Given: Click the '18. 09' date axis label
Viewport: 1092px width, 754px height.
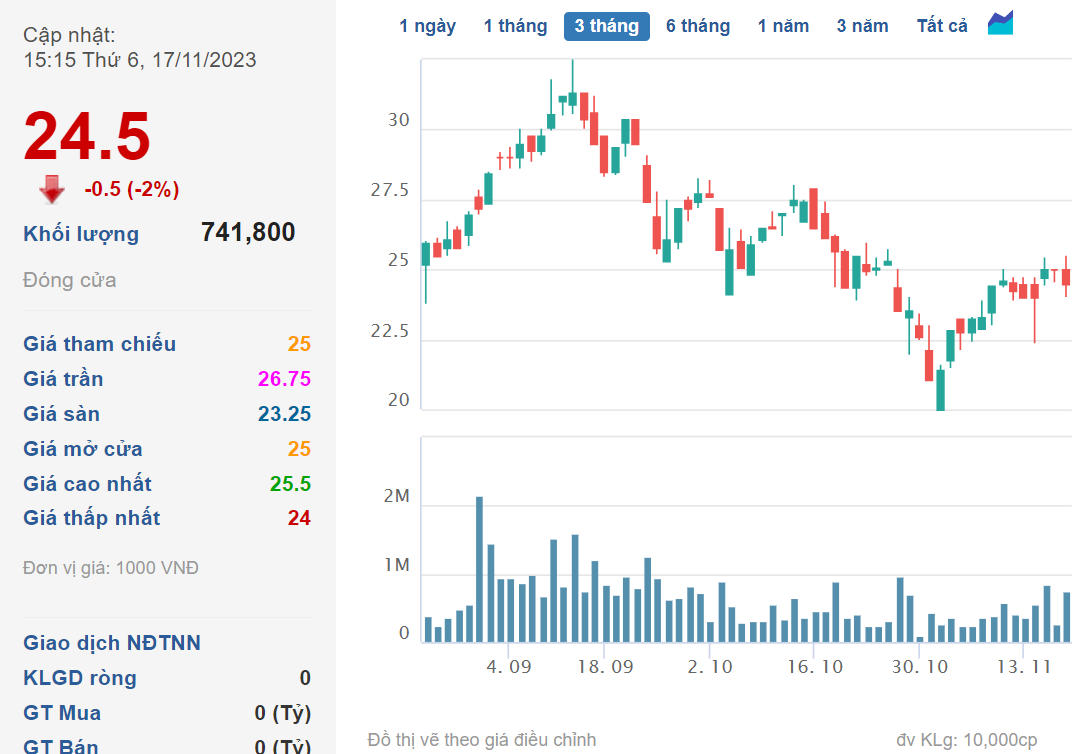Looking at the screenshot, I should click(x=606, y=667).
